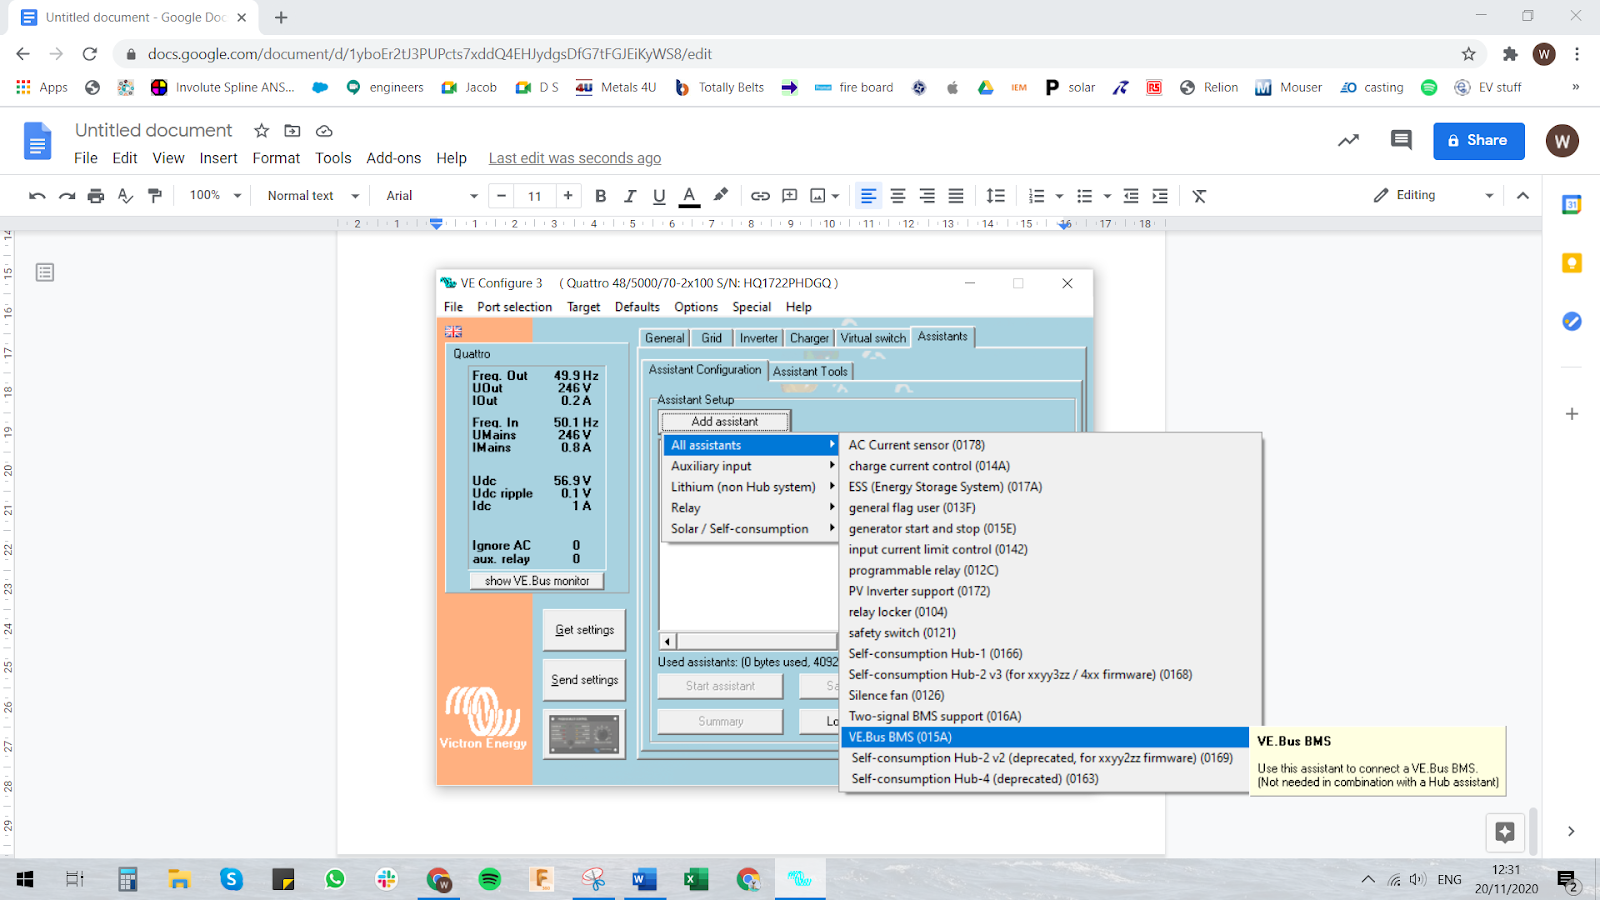The height and width of the screenshot is (900, 1600).
Task: Get add-ons plus icon in side panel
Action: click(1572, 414)
